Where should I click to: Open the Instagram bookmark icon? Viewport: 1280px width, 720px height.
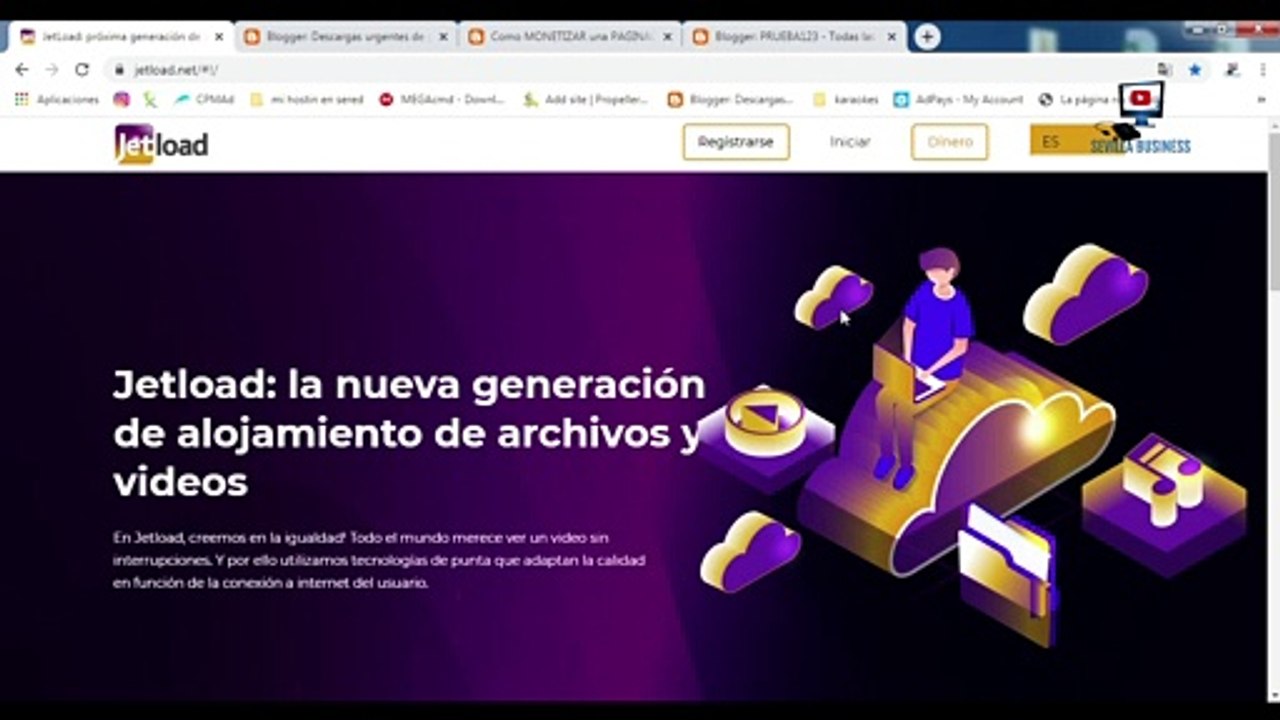[121, 99]
